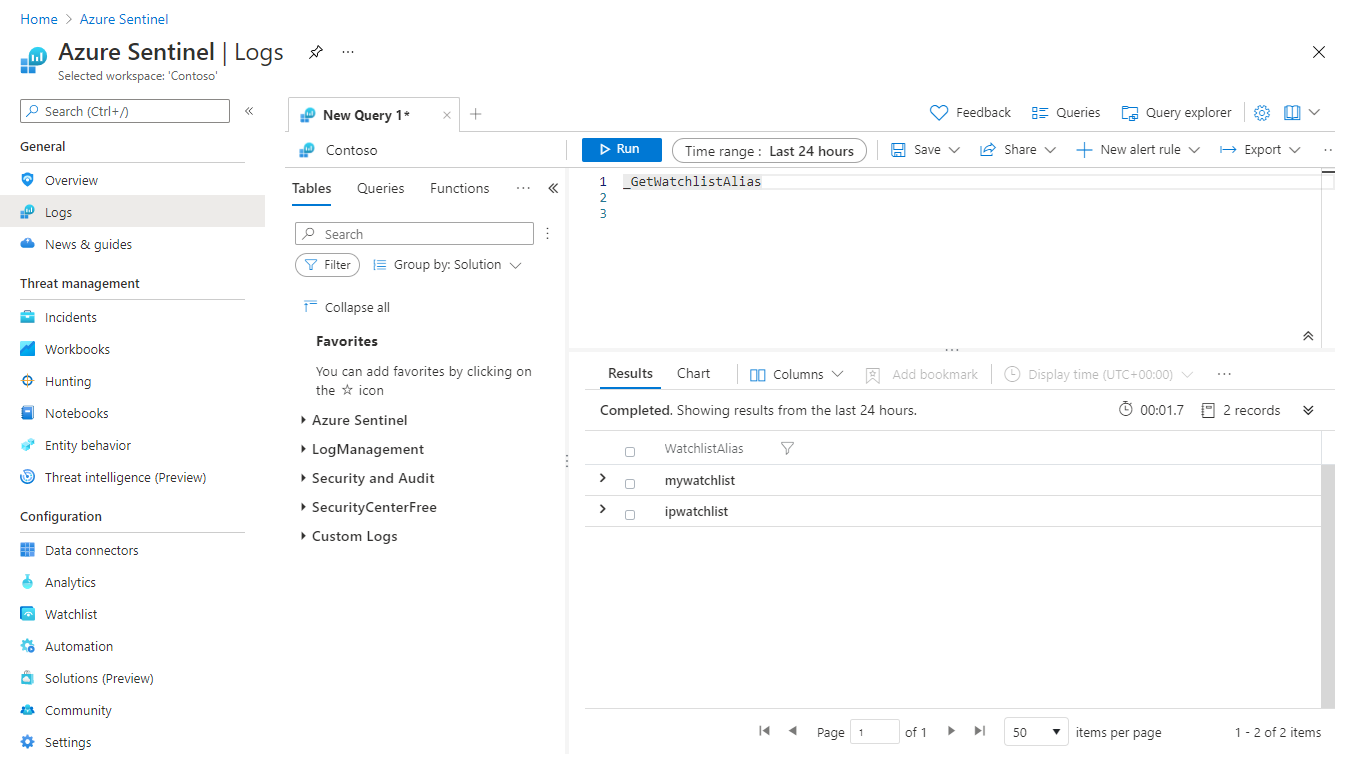Collapse the query editor pane

pos(1308,337)
